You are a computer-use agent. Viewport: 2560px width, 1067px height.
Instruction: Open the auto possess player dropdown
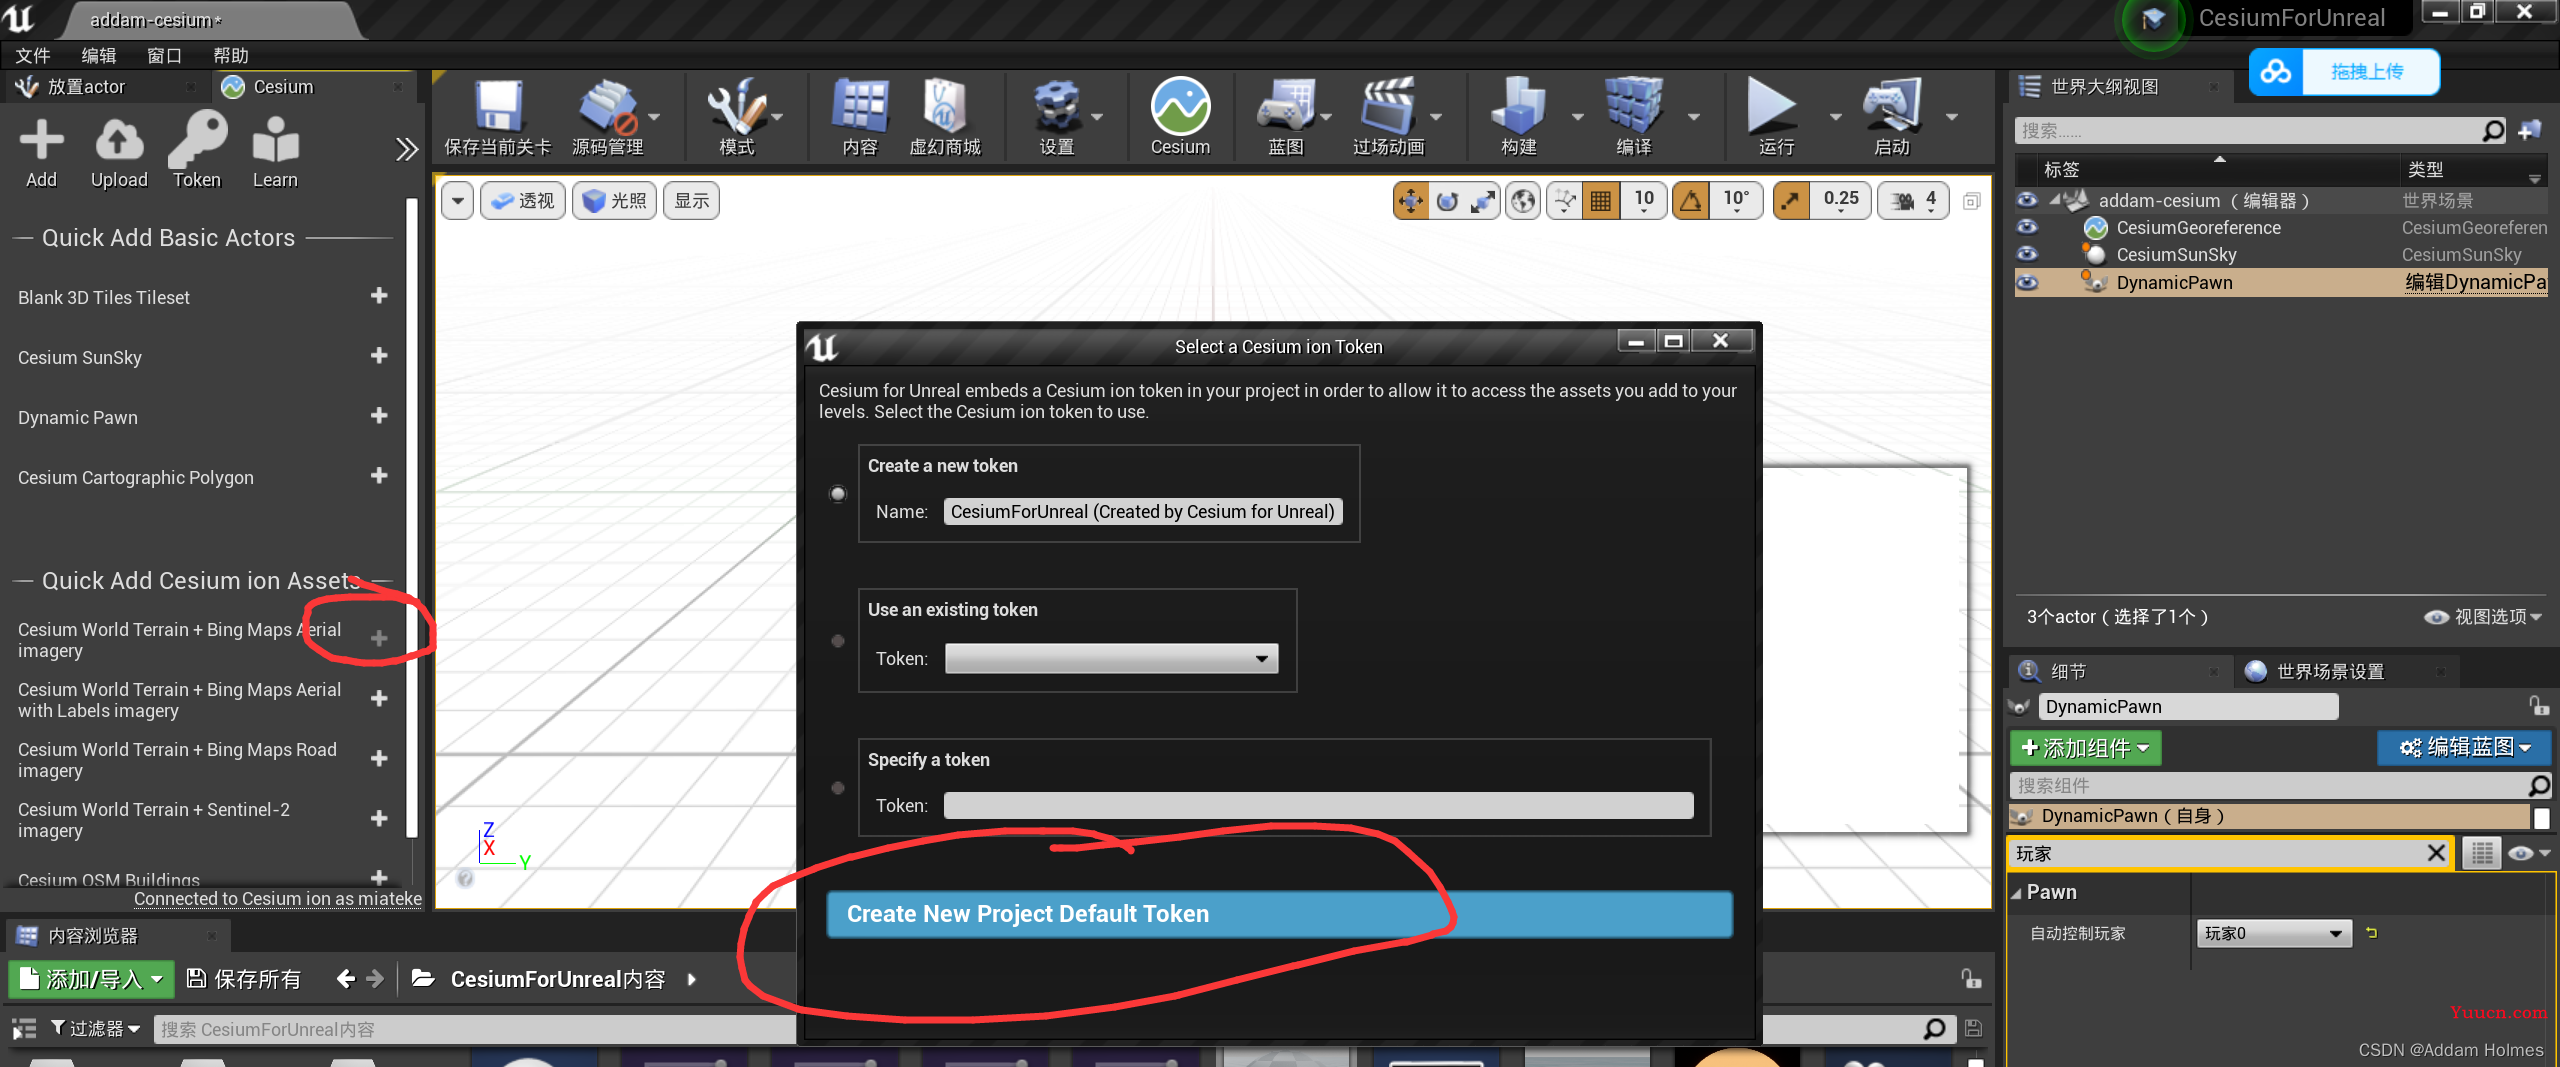(x=2273, y=933)
